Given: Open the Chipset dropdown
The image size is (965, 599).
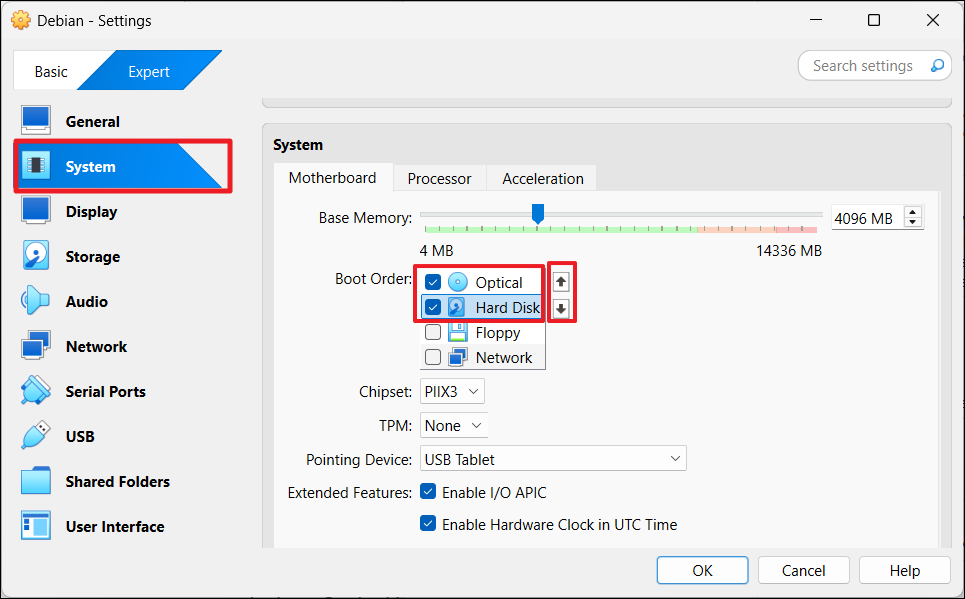Looking at the screenshot, I should (x=452, y=392).
